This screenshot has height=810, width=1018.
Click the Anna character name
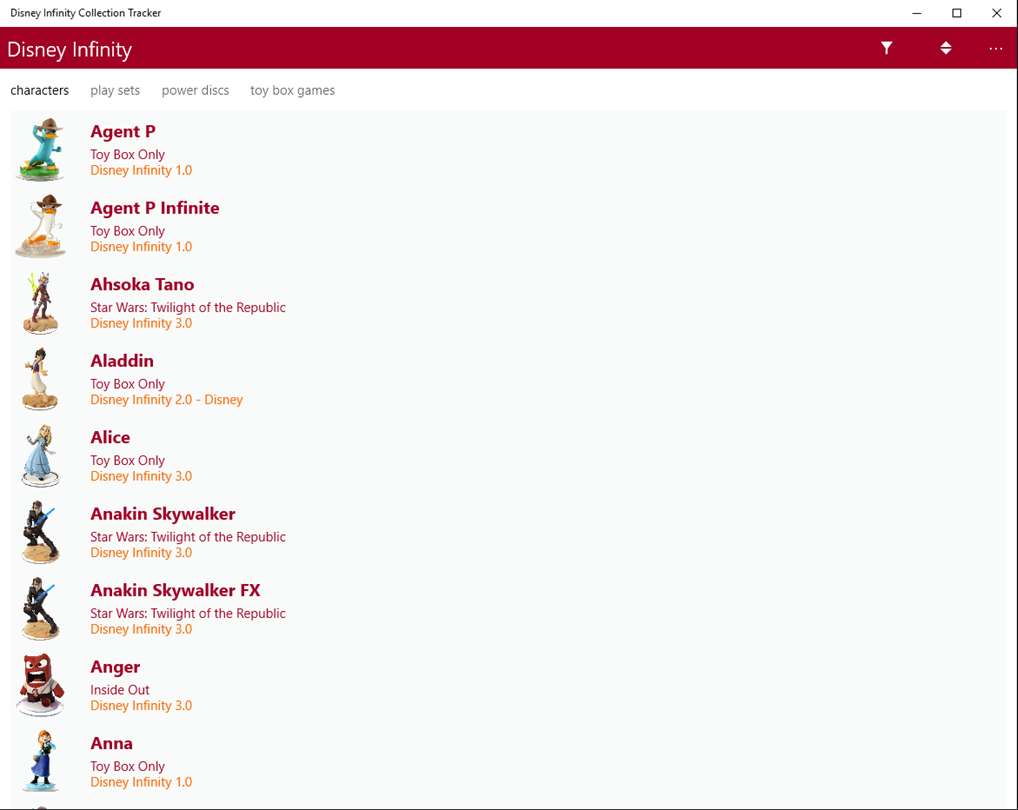point(112,744)
